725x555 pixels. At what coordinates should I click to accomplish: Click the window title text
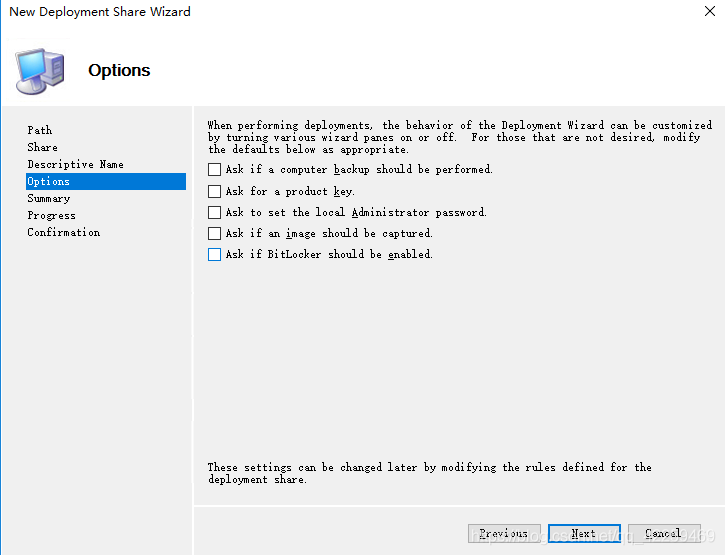point(100,12)
